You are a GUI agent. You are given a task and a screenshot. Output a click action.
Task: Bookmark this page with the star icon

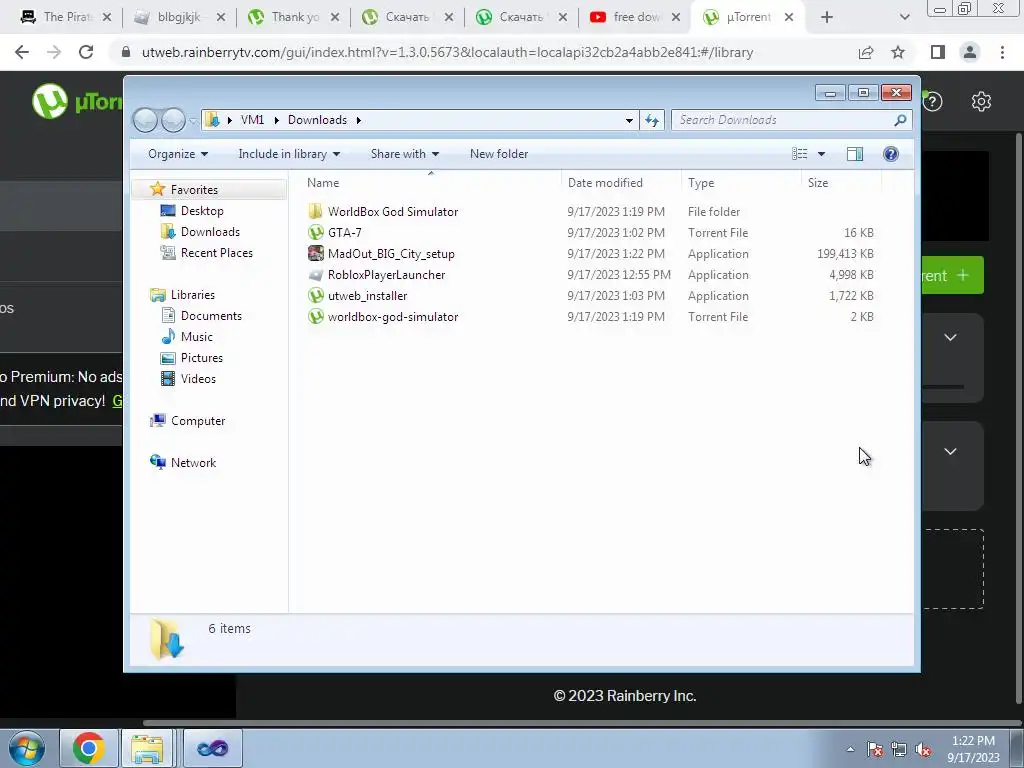pyautogui.click(x=898, y=52)
